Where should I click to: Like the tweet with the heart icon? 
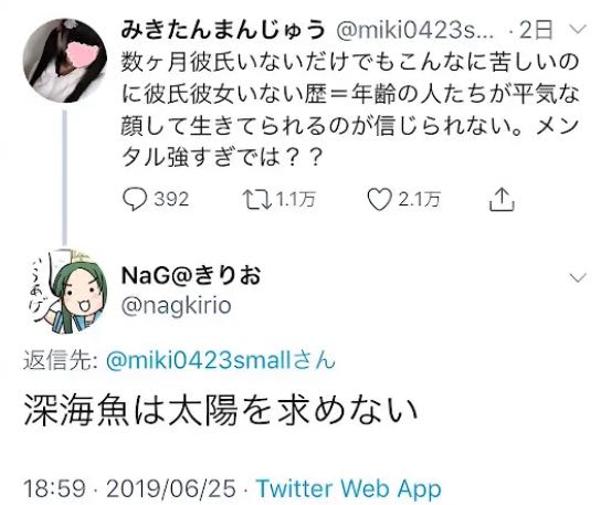[380, 200]
